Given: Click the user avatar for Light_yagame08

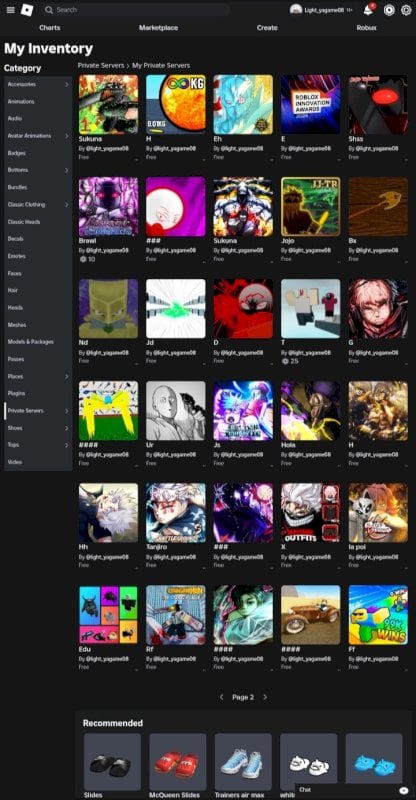Looking at the screenshot, I should click(x=296, y=10).
